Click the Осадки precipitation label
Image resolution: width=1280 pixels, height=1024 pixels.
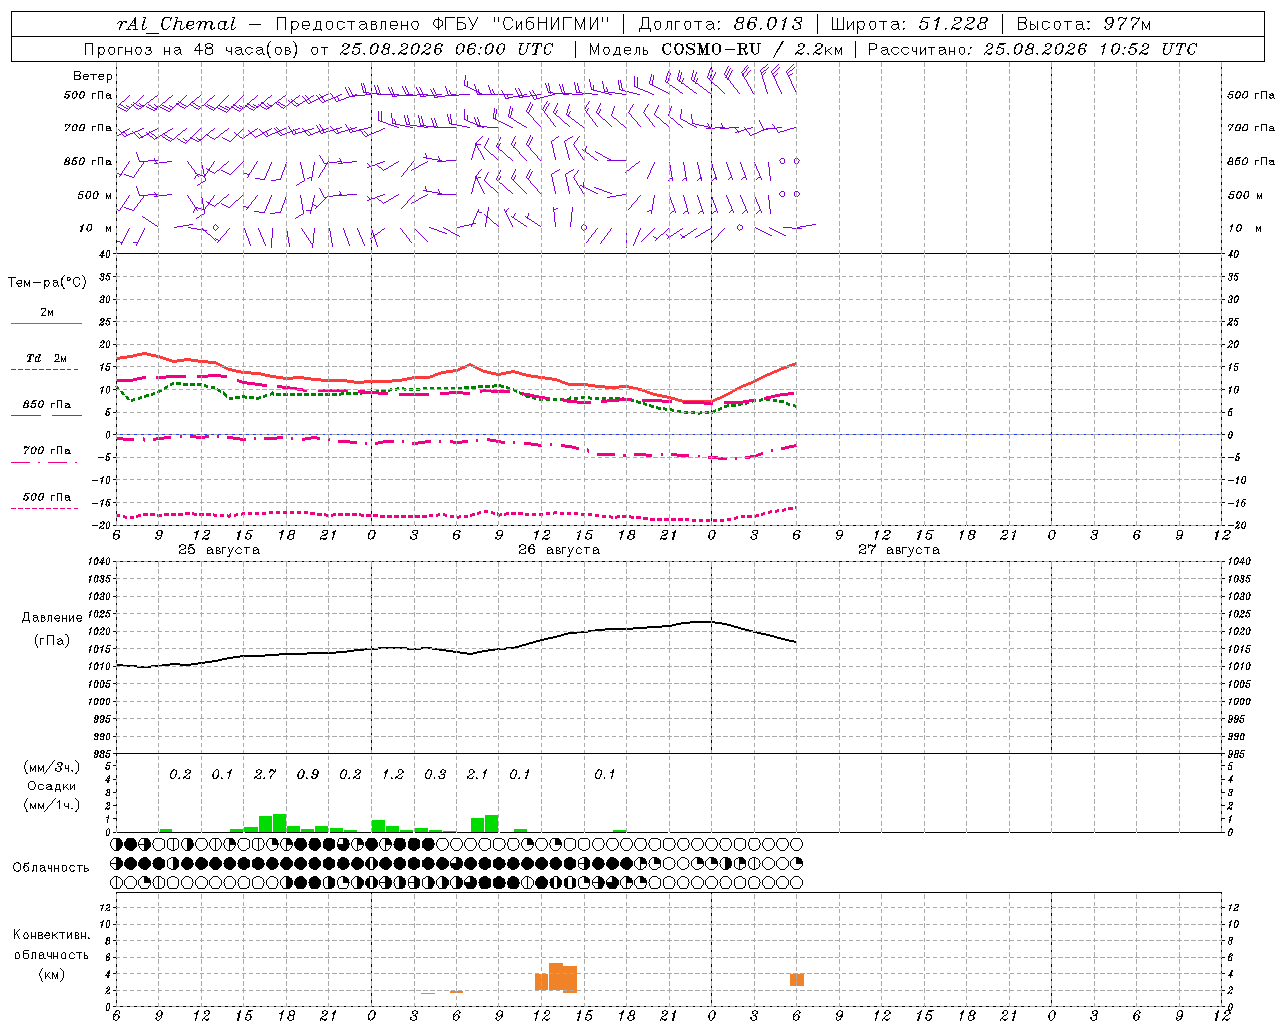point(51,786)
